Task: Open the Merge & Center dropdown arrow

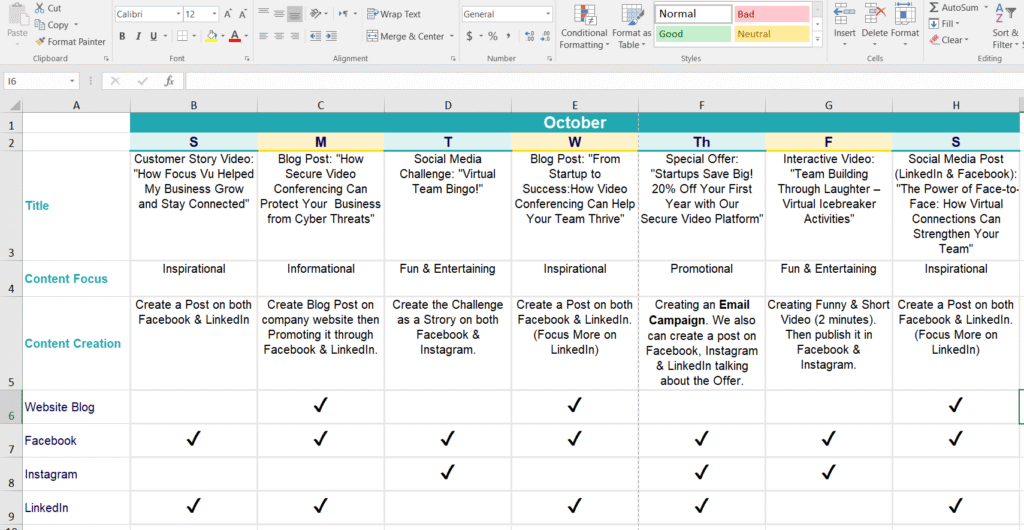Action: coord(451,37)
